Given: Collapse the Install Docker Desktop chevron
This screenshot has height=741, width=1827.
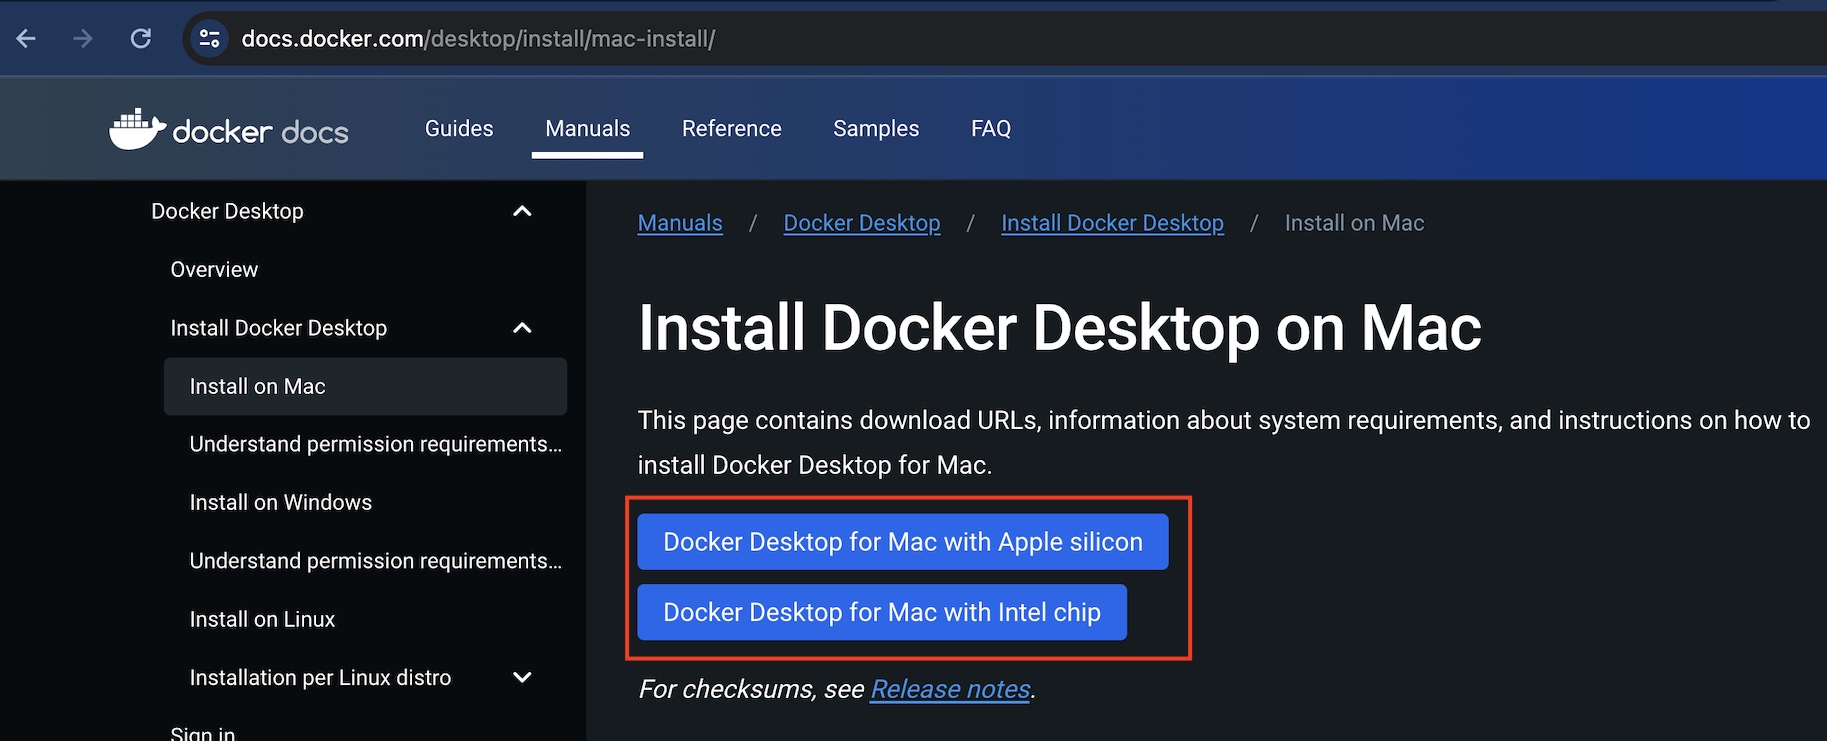Looking at the screenshot, I should click(522, 328).
